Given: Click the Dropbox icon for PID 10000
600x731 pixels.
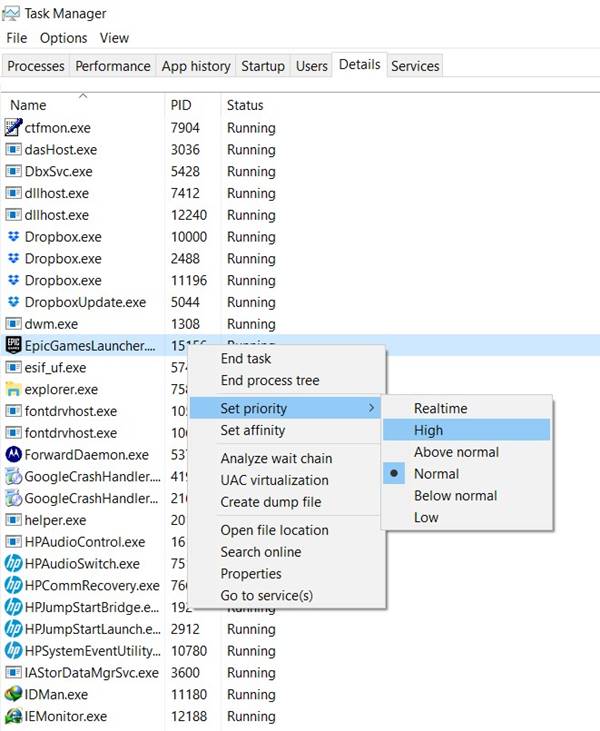Looking at the screenshot, I should [x=14, y=236].
